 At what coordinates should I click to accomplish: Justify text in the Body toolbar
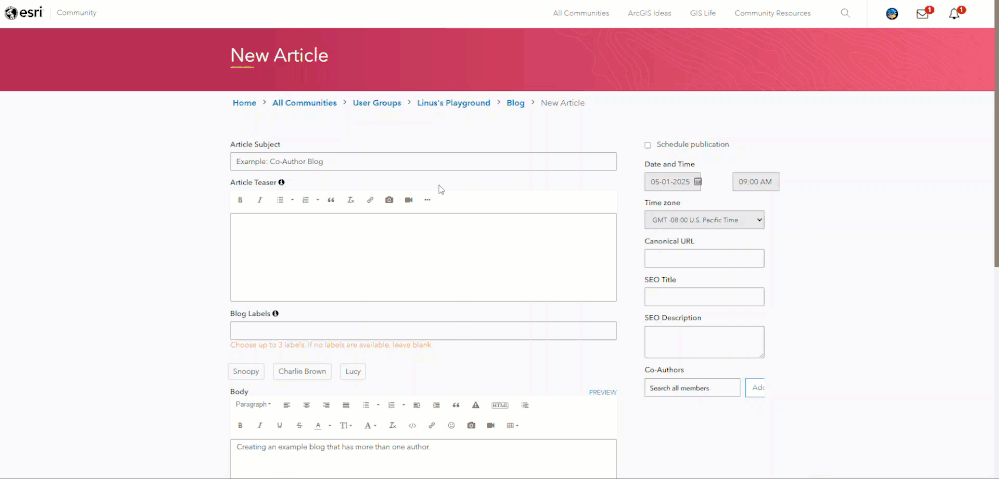click(x=346, y=405)
